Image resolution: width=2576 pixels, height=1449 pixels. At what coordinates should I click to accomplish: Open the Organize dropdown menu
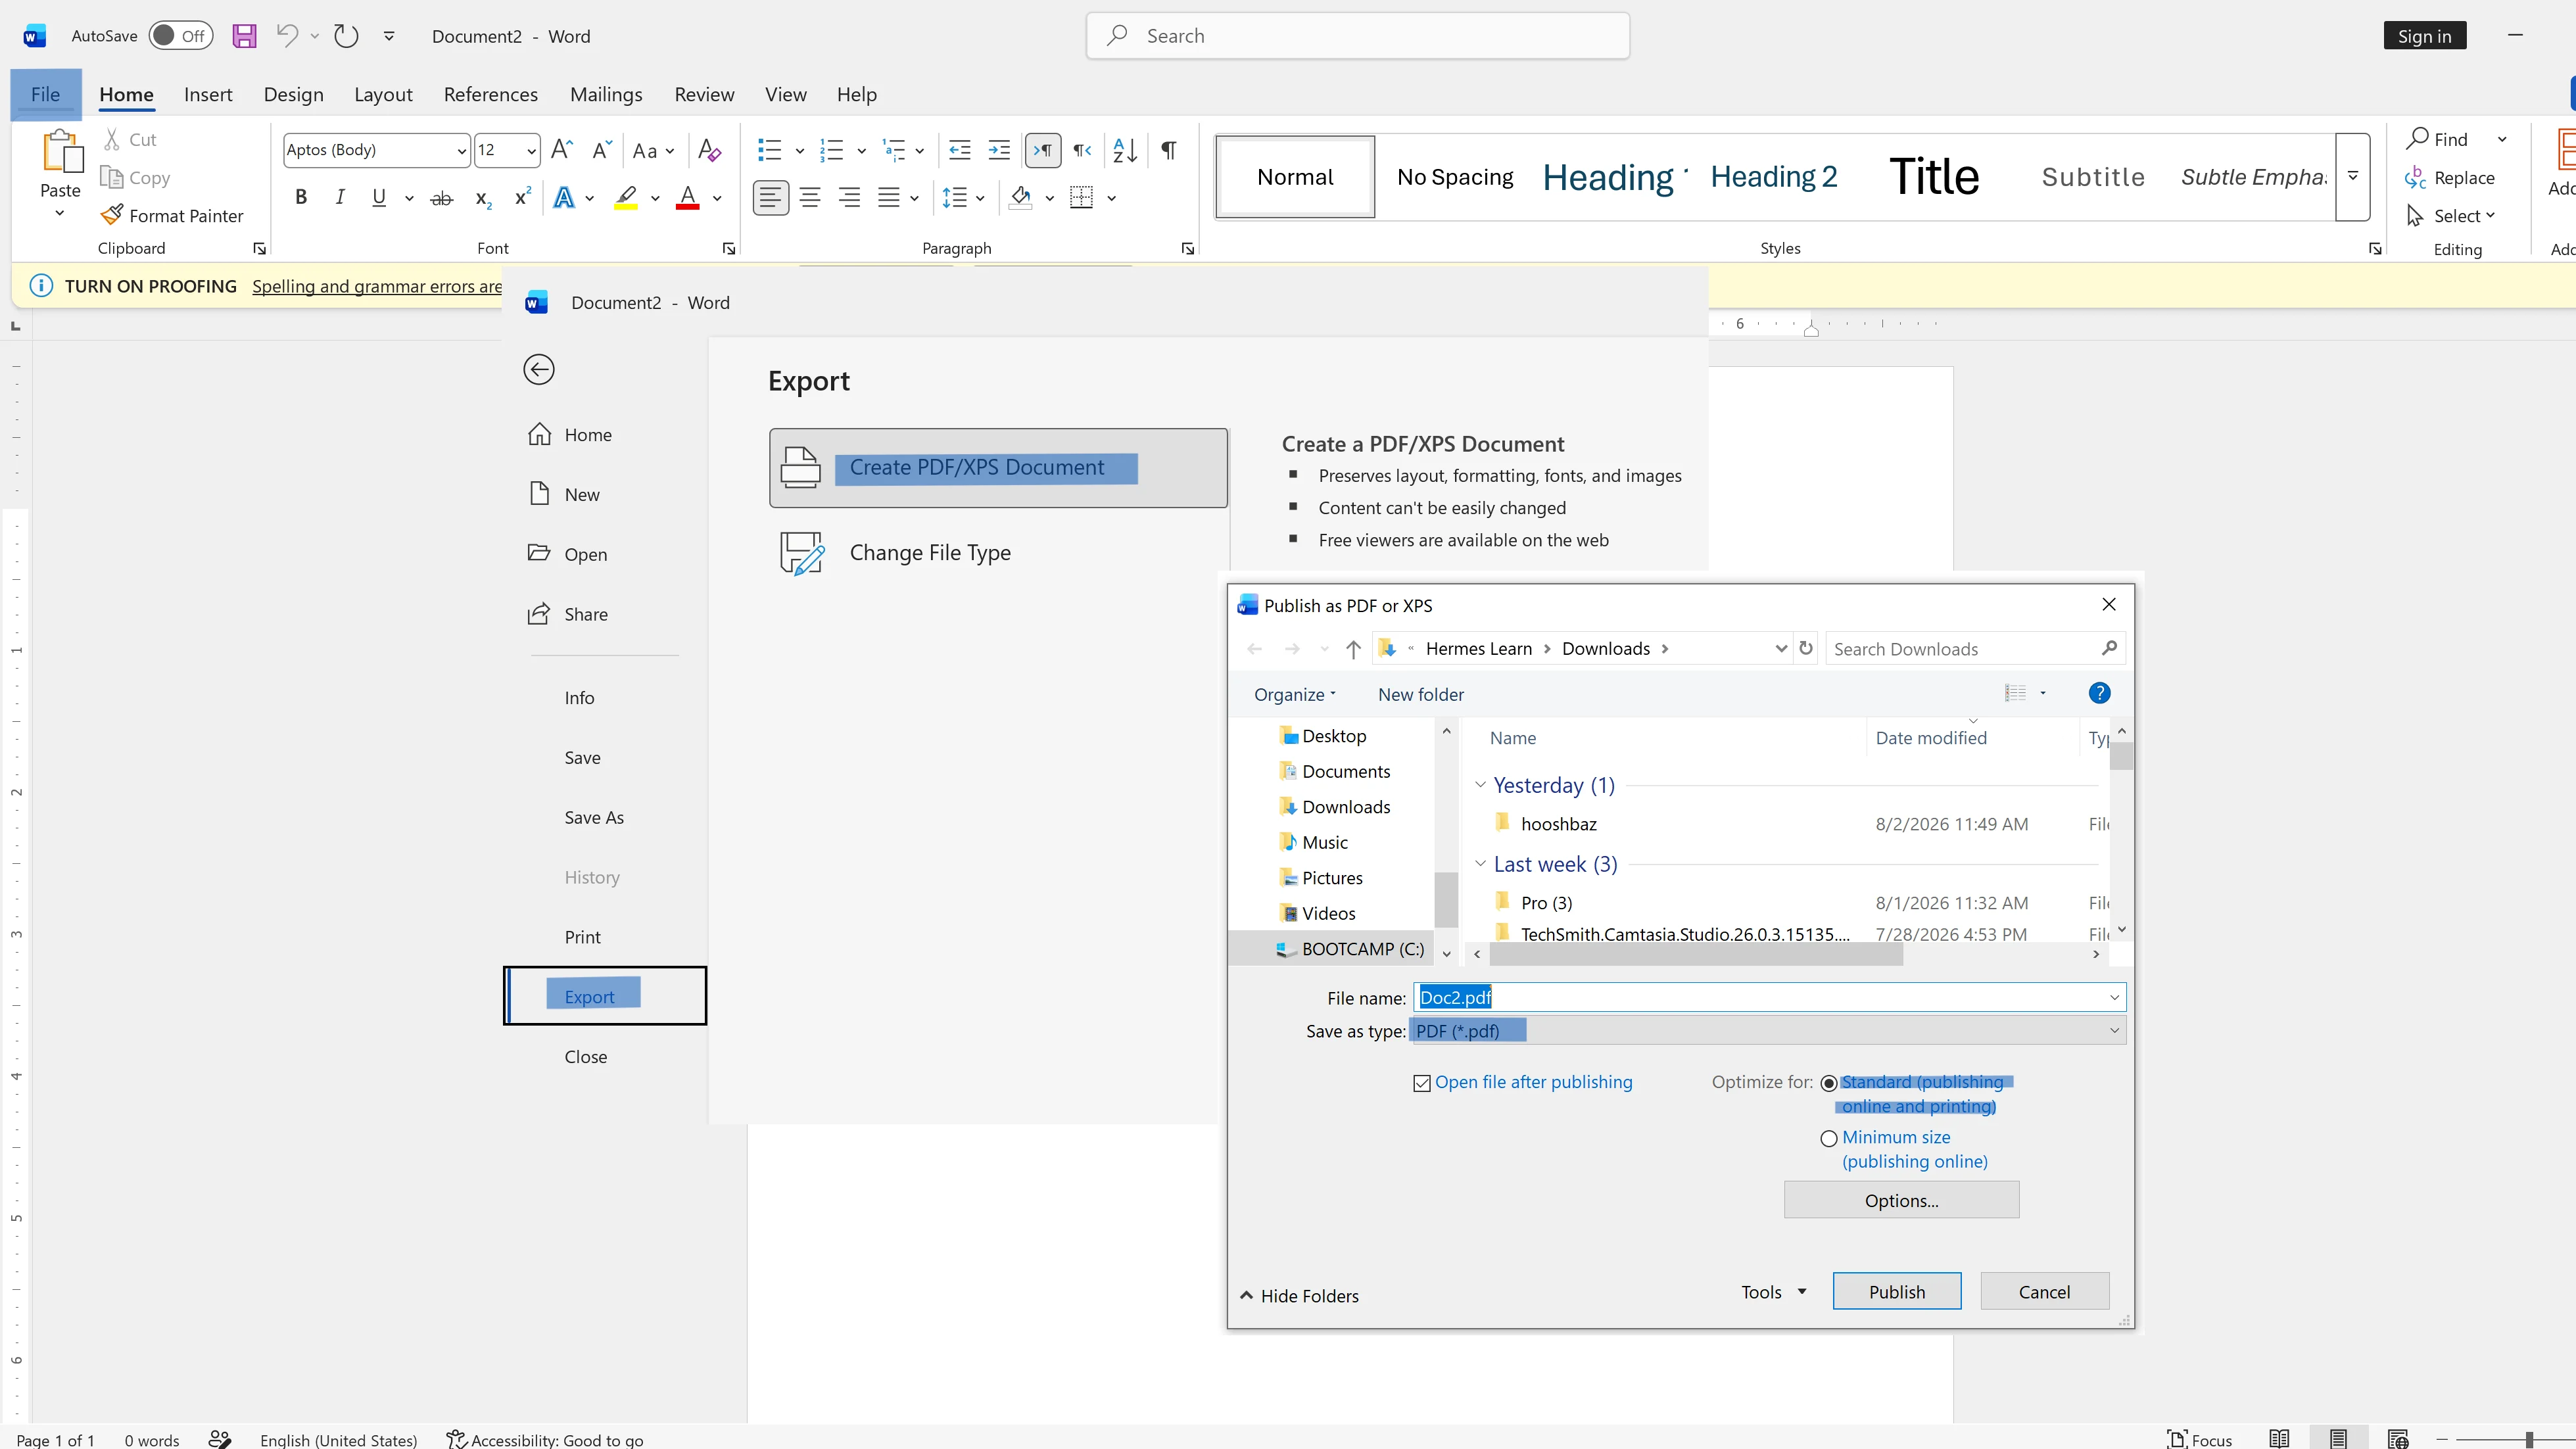(x=1295, y=694)
